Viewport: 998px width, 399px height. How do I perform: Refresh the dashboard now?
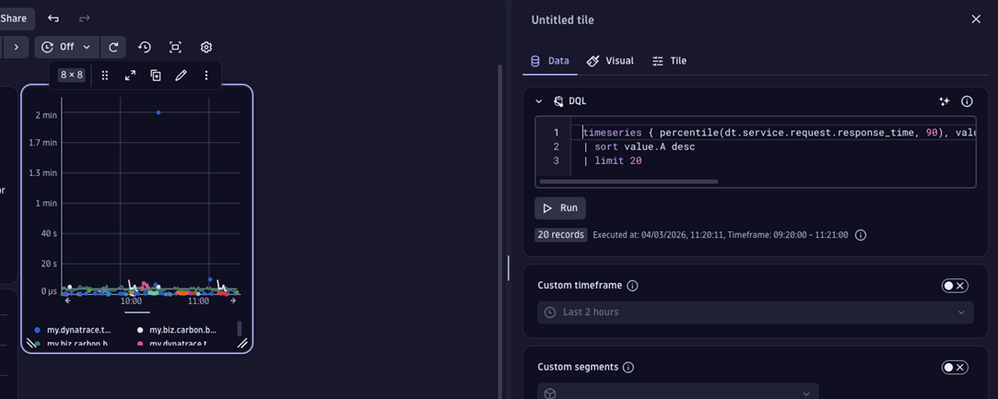coord(113,47)
